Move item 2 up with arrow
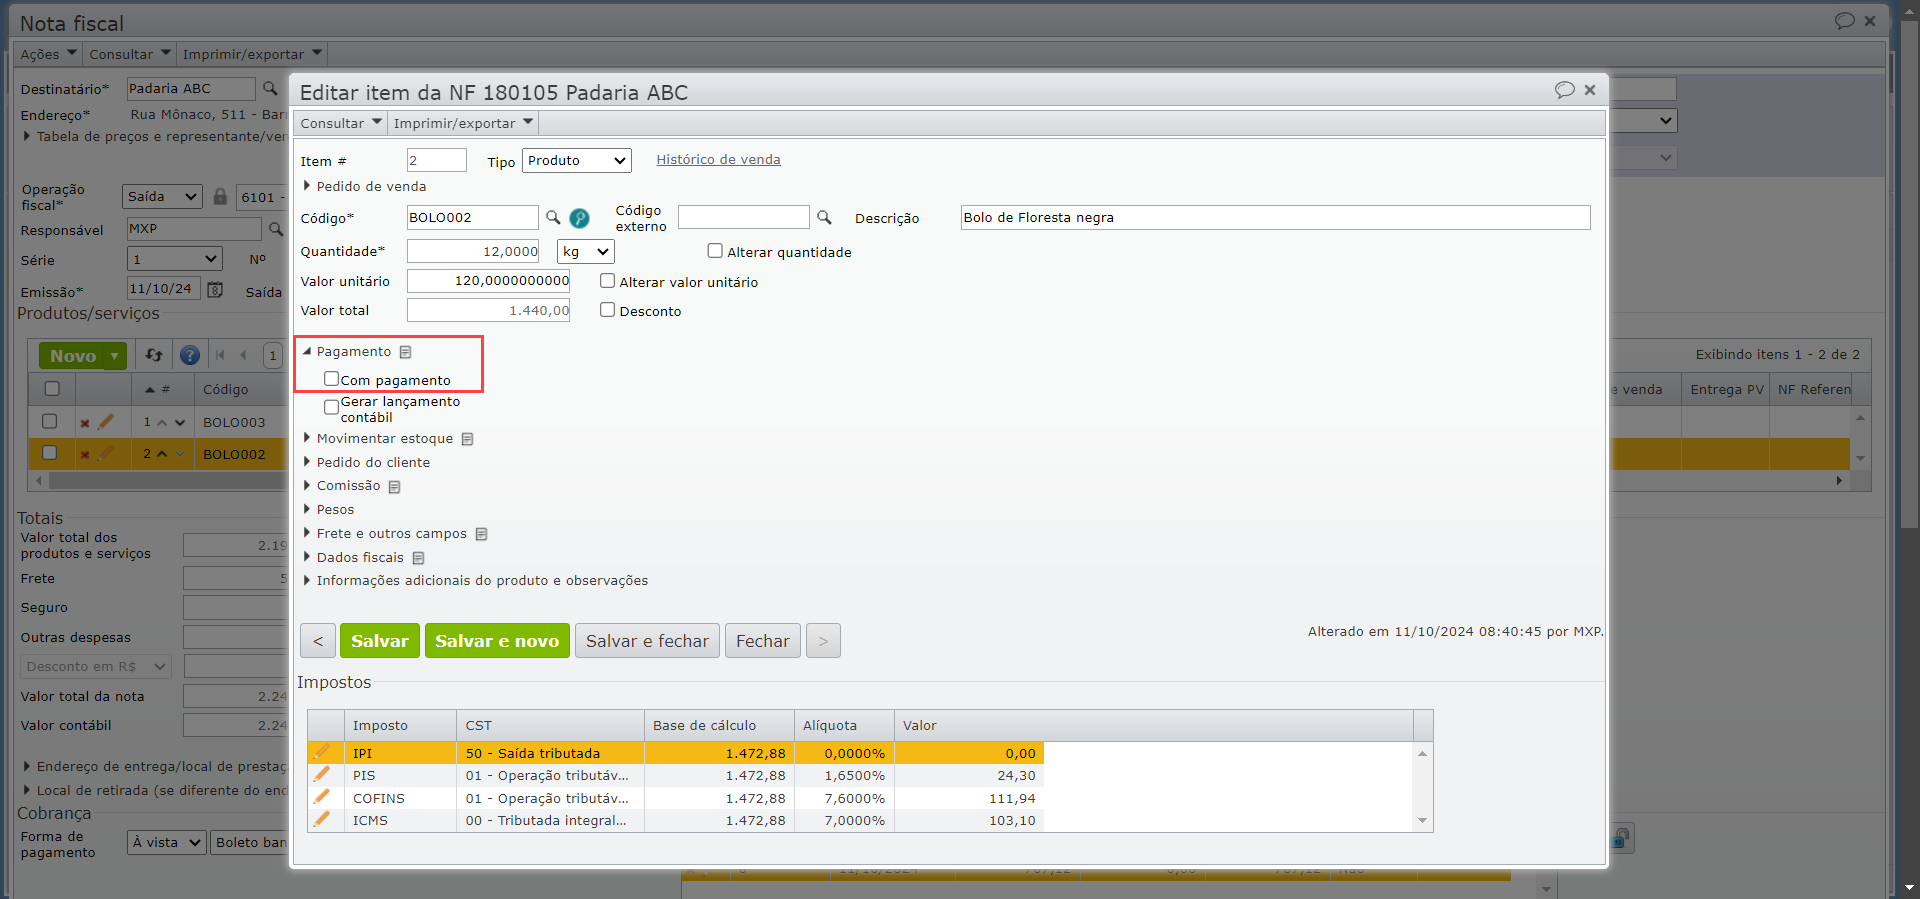Image resolution: width=1920 pixels, height=899 pixels. pyautogui.click(x=162, y=454)
